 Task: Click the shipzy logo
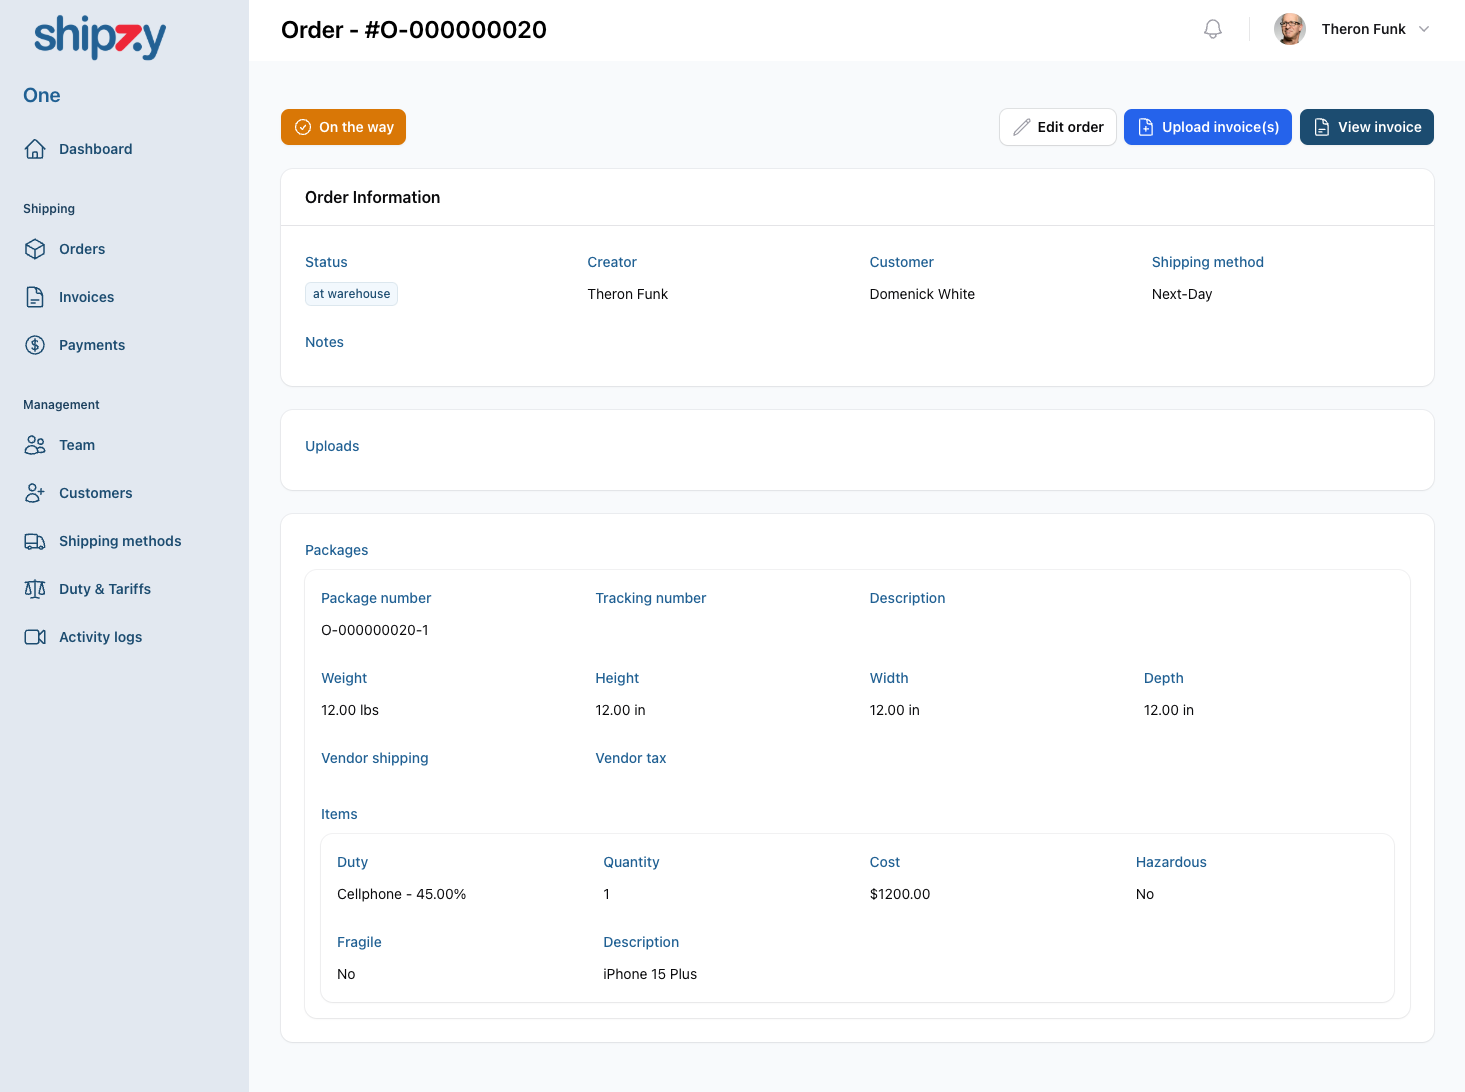(99, 37)
